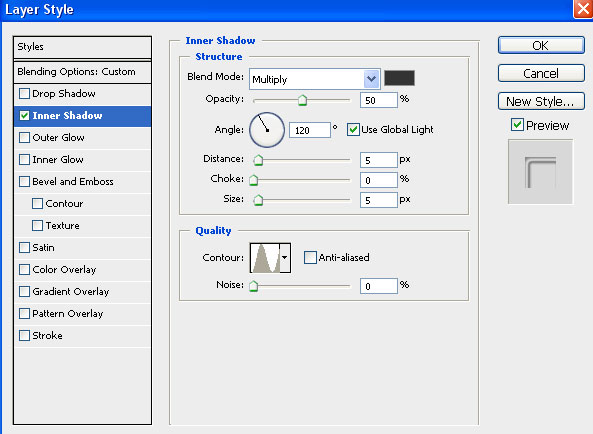
Task: Enable the Outer Glow checkbox
Action: (25, 137)
